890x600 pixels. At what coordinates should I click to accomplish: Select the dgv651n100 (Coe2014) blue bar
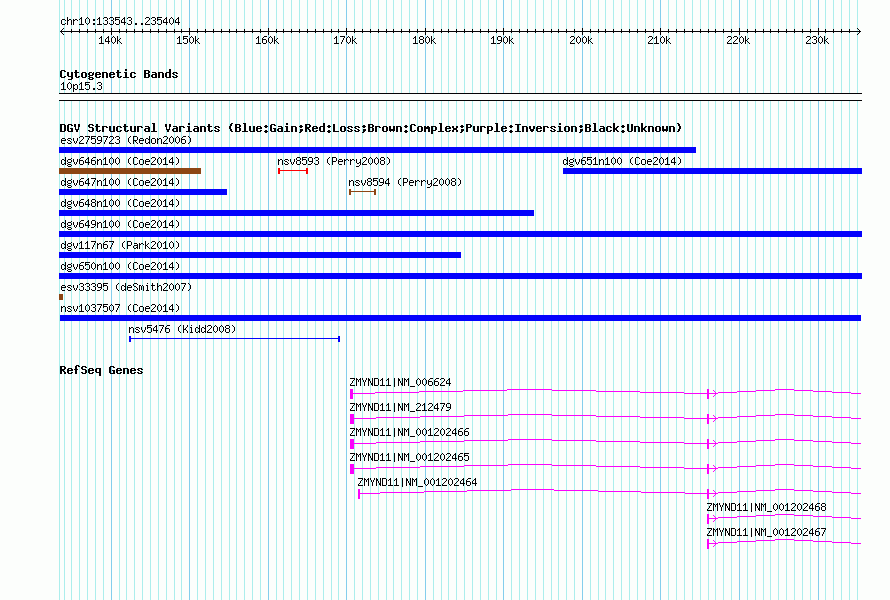pos(712,171)
